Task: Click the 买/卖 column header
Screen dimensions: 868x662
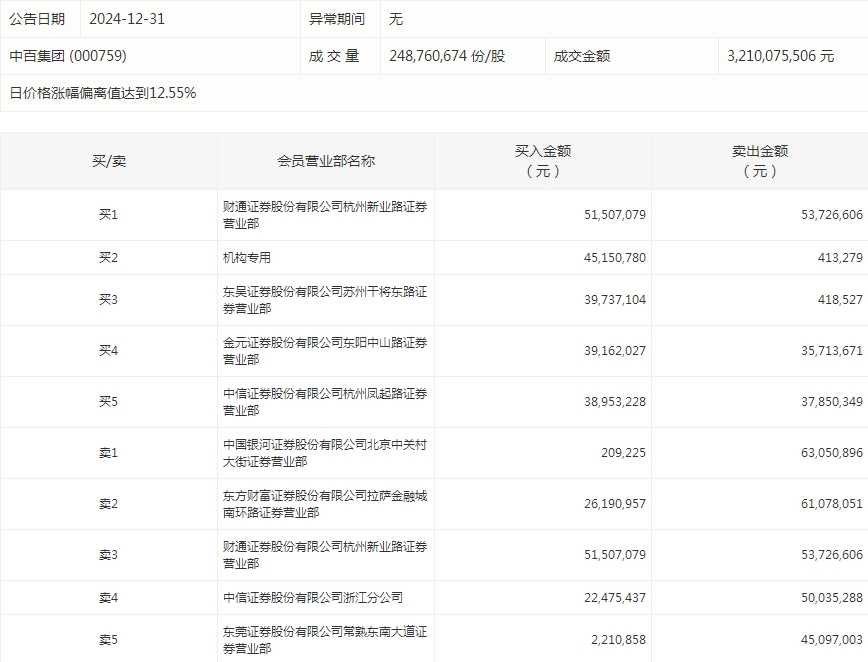Action: pos(109,161)
